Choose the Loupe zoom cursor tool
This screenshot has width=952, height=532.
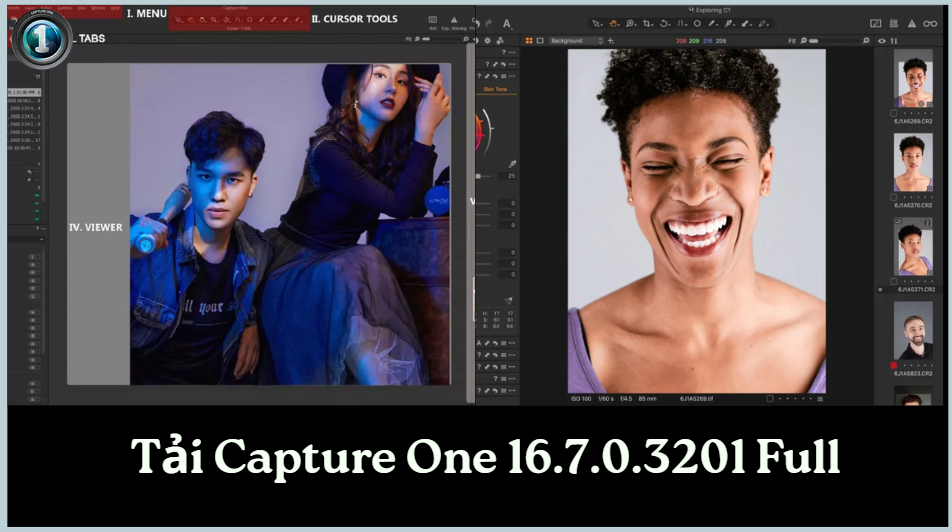click(632, 22)
